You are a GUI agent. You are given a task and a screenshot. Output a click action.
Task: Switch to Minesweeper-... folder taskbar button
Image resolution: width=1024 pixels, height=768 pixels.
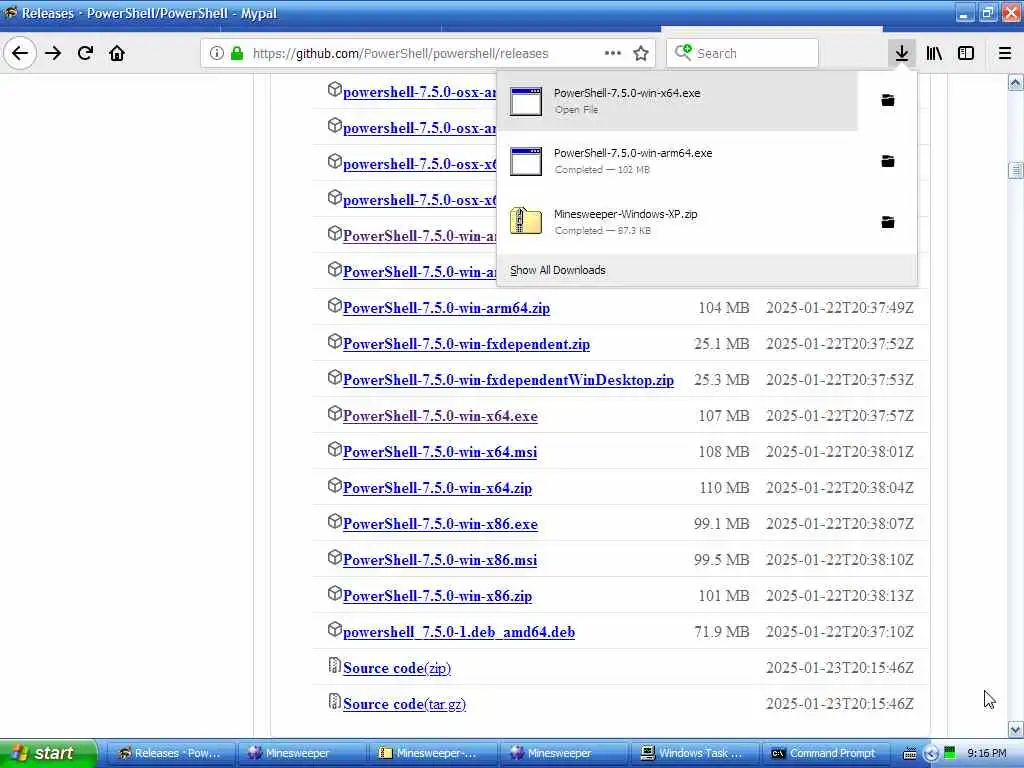pos(431,753)
